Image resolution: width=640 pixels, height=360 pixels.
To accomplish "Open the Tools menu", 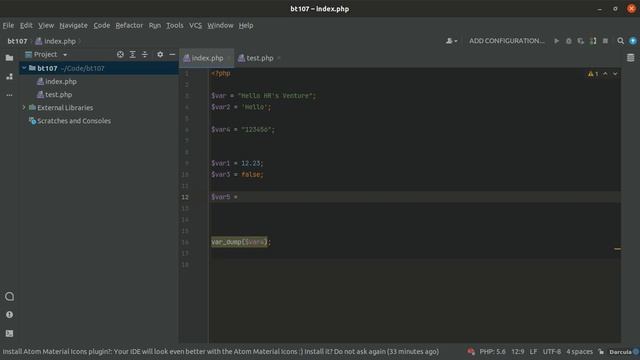I will tap(175, 25).
